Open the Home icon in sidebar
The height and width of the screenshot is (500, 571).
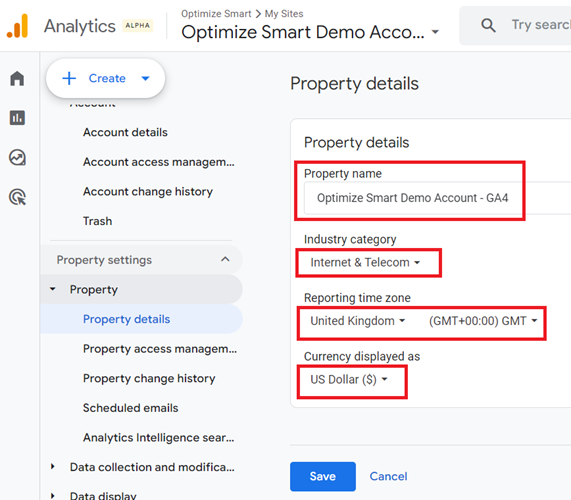[x=17, y=78]
